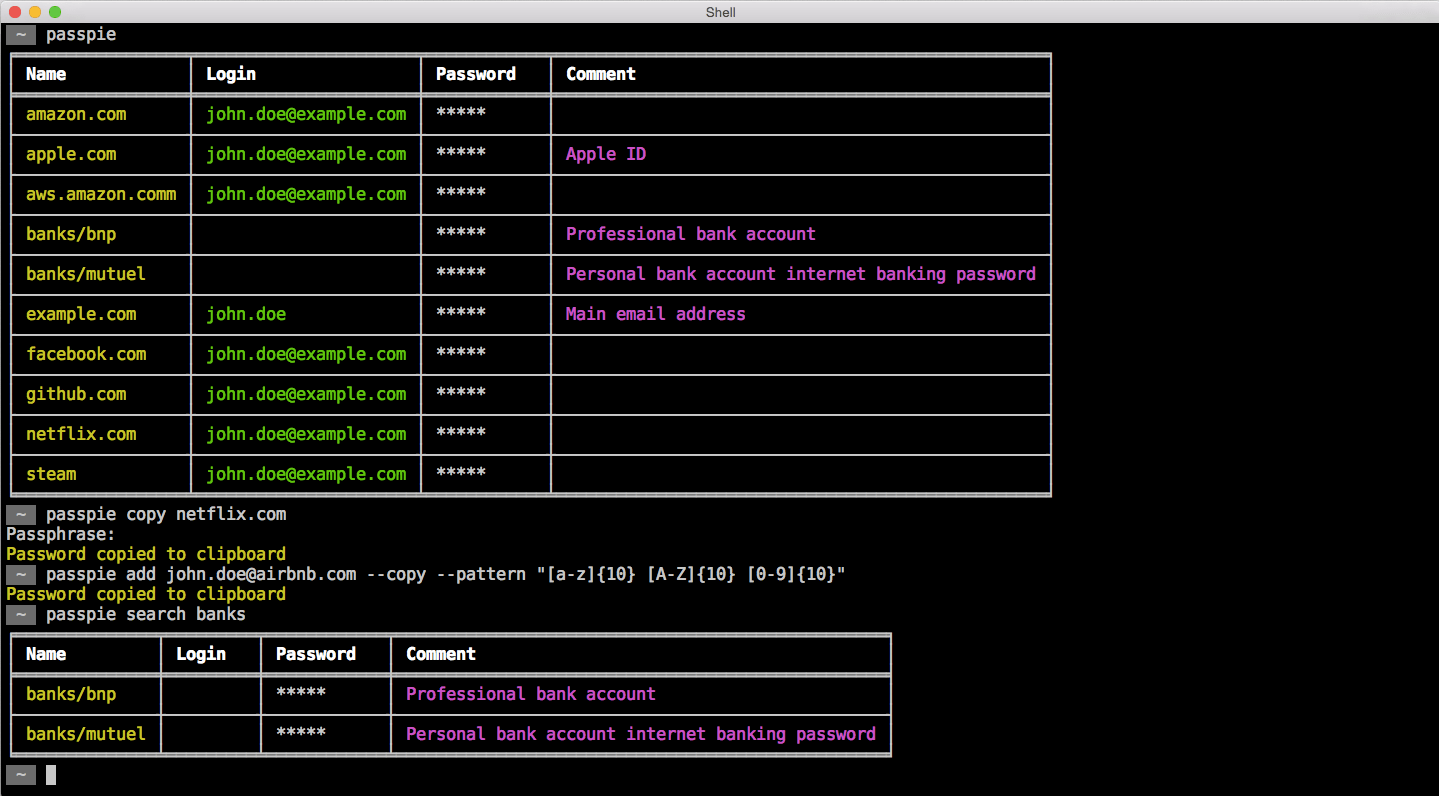1439x796 pixels.
Task: Click the login email in apple.com row
Action: 306,154
